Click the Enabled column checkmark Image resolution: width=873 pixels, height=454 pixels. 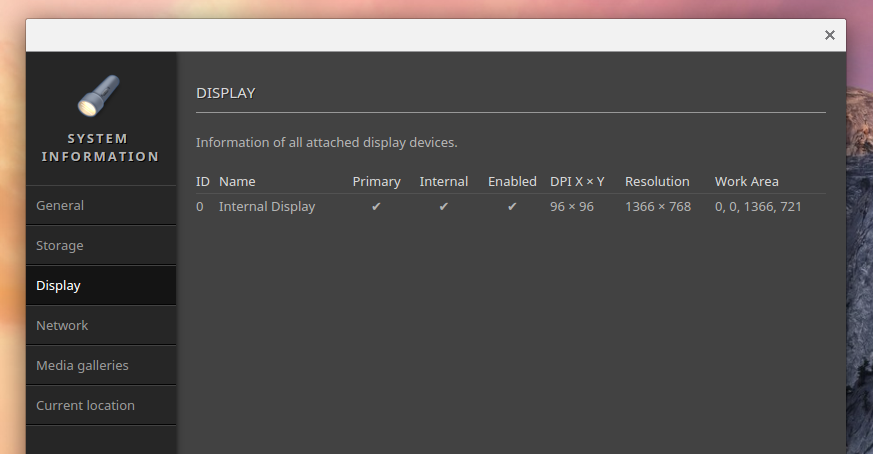[x=512, y=207]
